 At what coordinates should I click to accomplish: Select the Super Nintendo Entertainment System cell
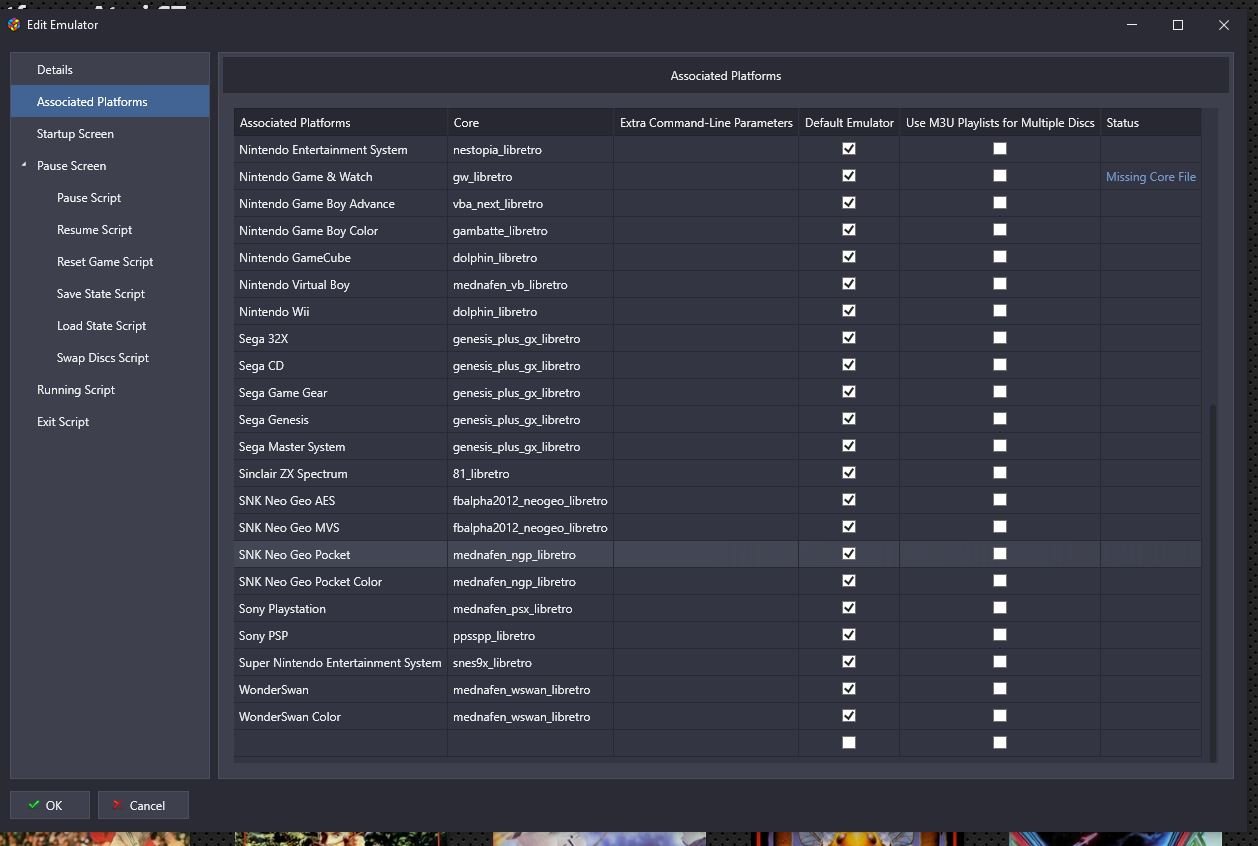(341, 663)
